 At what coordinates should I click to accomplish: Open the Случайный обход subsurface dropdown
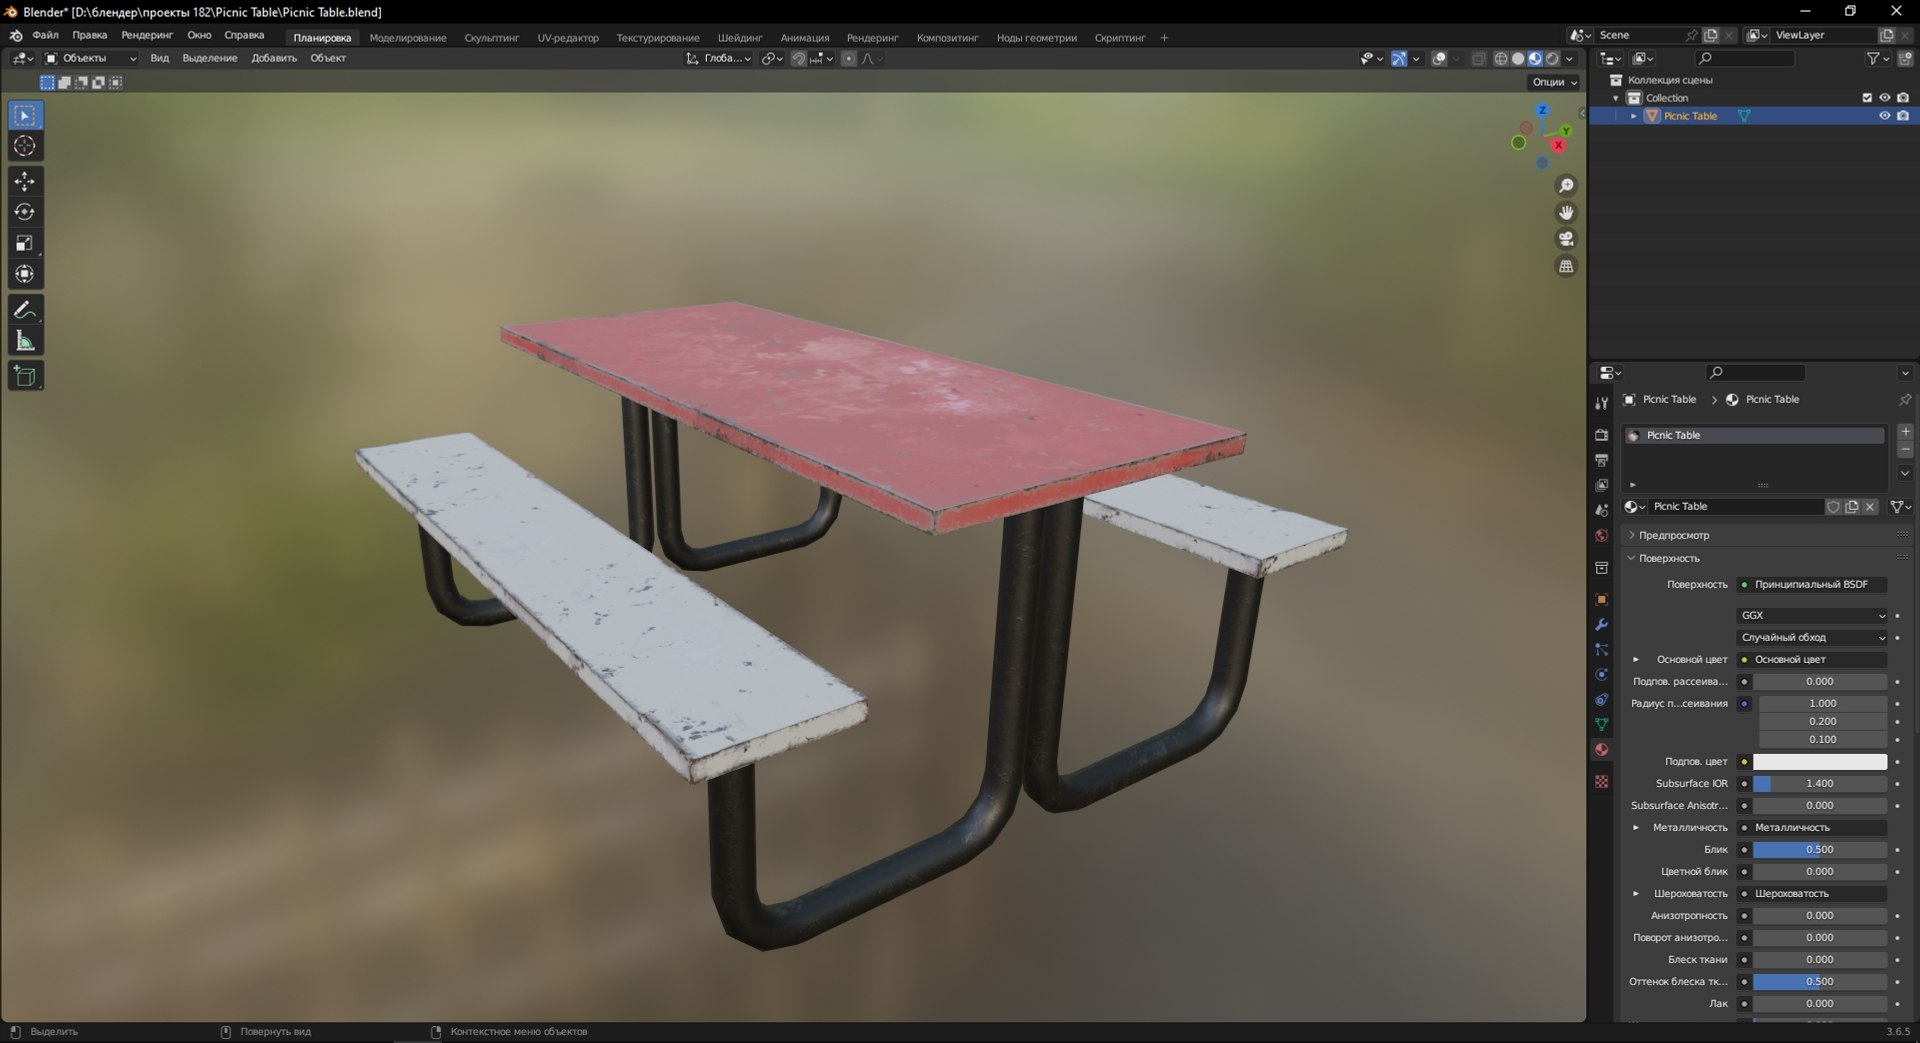coord(1812,637)
